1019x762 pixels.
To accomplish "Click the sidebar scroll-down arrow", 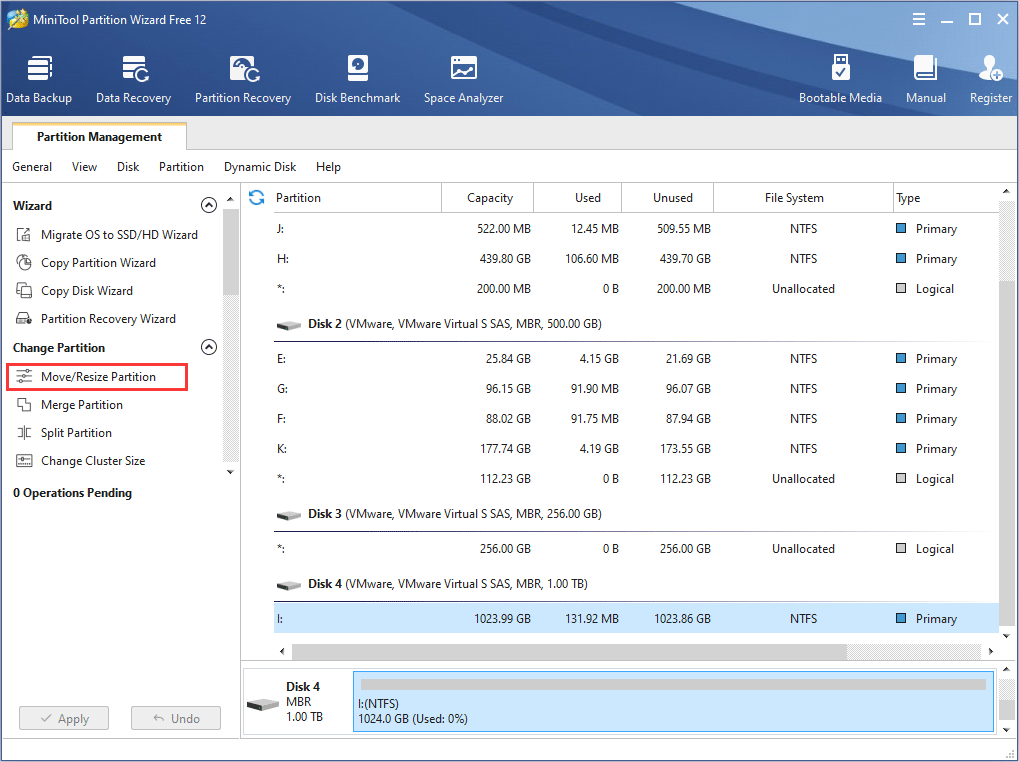I will point(230,472).
